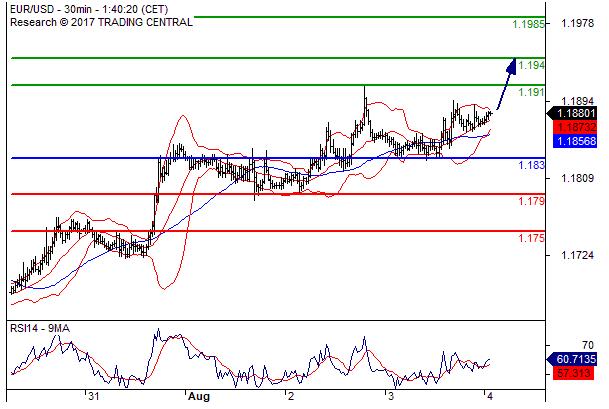Click the blue 1.183 pivot label
Image resolution: width=609 pixels, height=409 pixels.
click(531, 165)
